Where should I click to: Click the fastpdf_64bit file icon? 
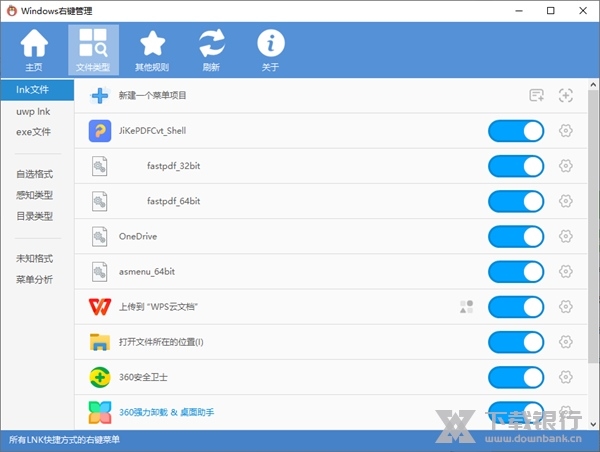pyautogui.click(x=99, y=201)
